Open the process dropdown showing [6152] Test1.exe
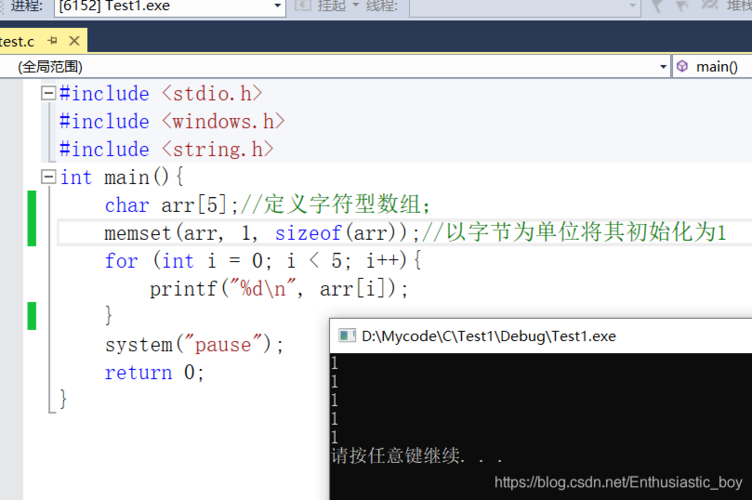This screenshot has height=500, width=752. point(170,7)
